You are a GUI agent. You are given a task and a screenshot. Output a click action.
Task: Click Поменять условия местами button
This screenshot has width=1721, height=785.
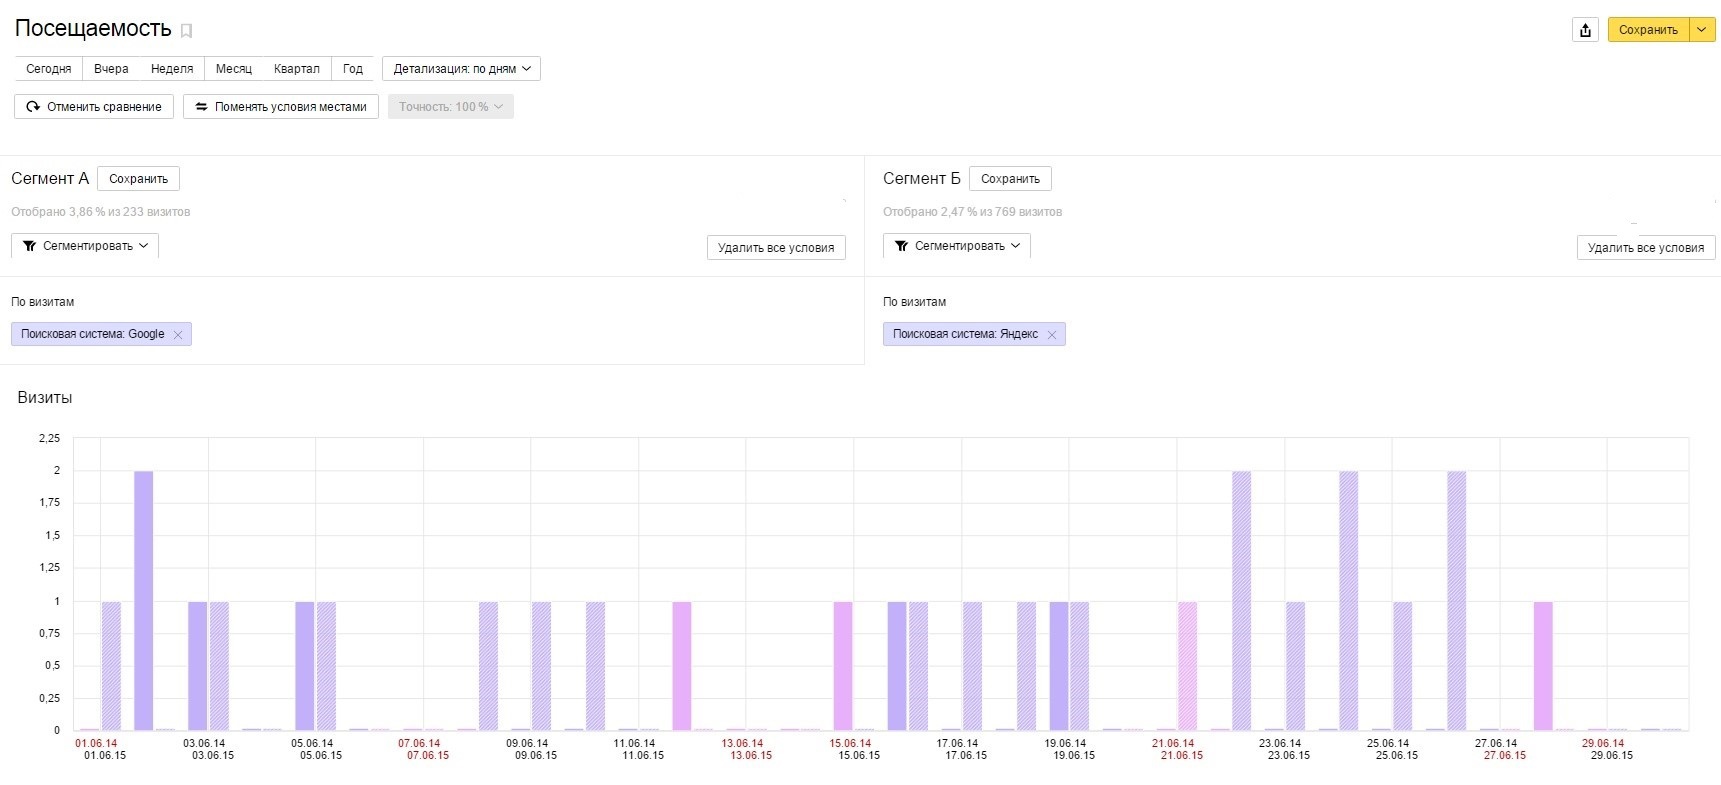[x=281, y=107]
